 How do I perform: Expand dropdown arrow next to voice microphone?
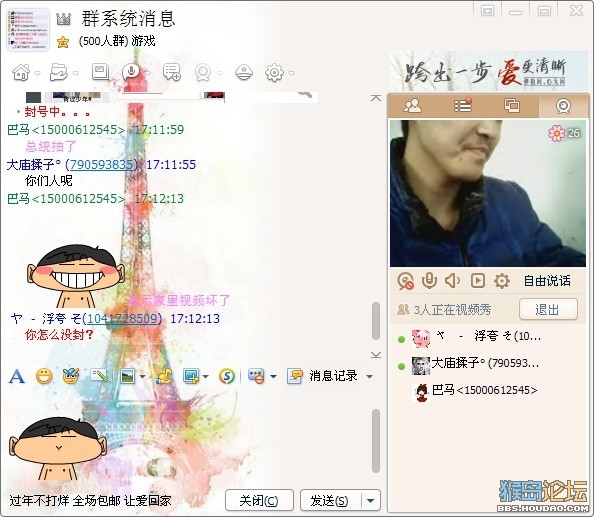point(148,73)
